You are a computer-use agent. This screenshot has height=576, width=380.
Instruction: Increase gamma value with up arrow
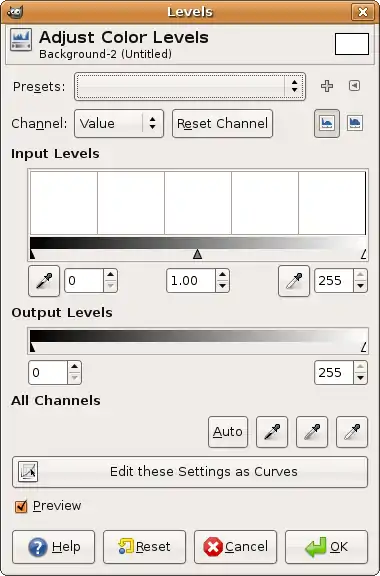coord(222,275)
